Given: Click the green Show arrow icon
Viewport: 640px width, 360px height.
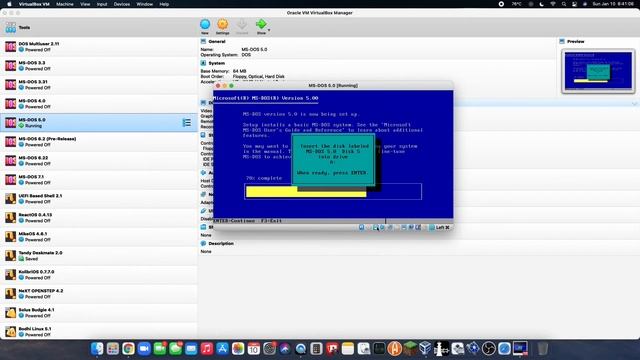Looking at the screenshot, I should coord(261,24).
